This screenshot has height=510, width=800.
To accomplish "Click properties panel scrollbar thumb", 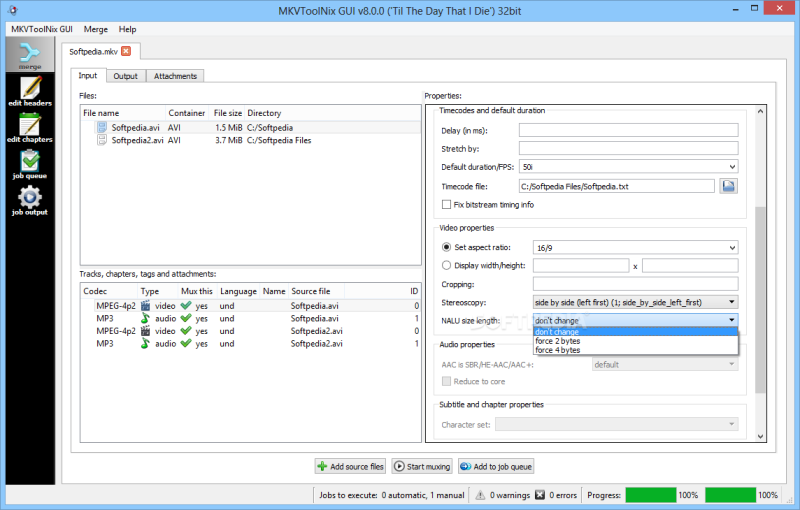I will 760,299.
